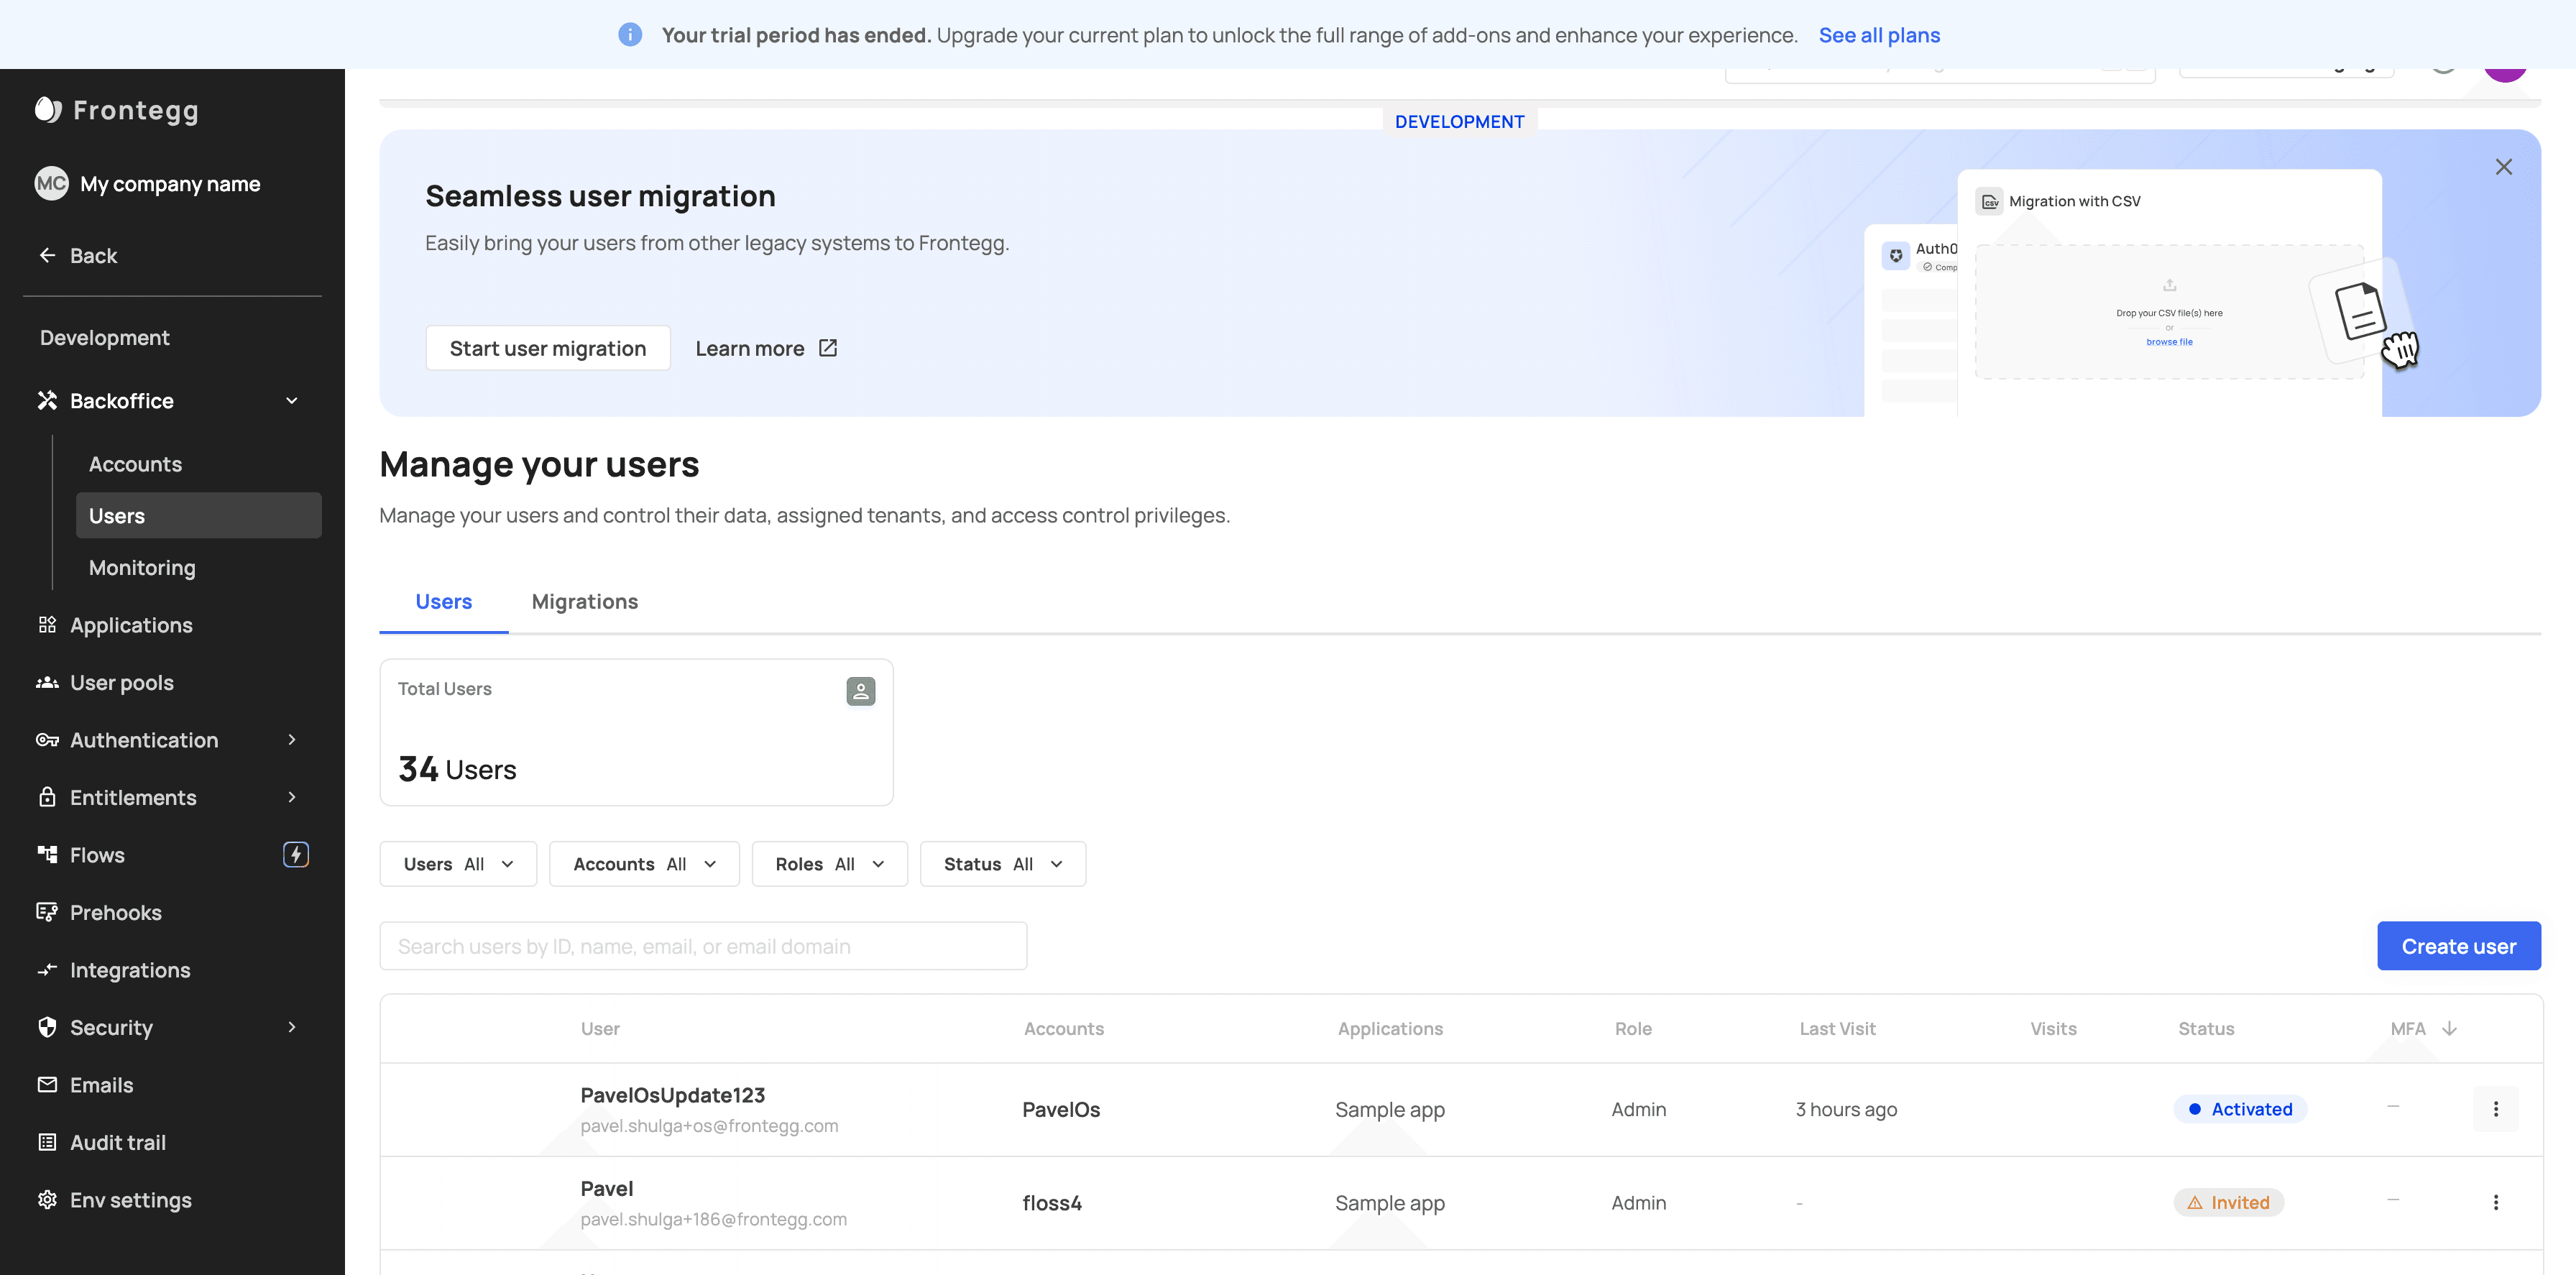Switch to the Migrations tab
This screenshot has width=2576, height=1275.
[x=585, y=601]
